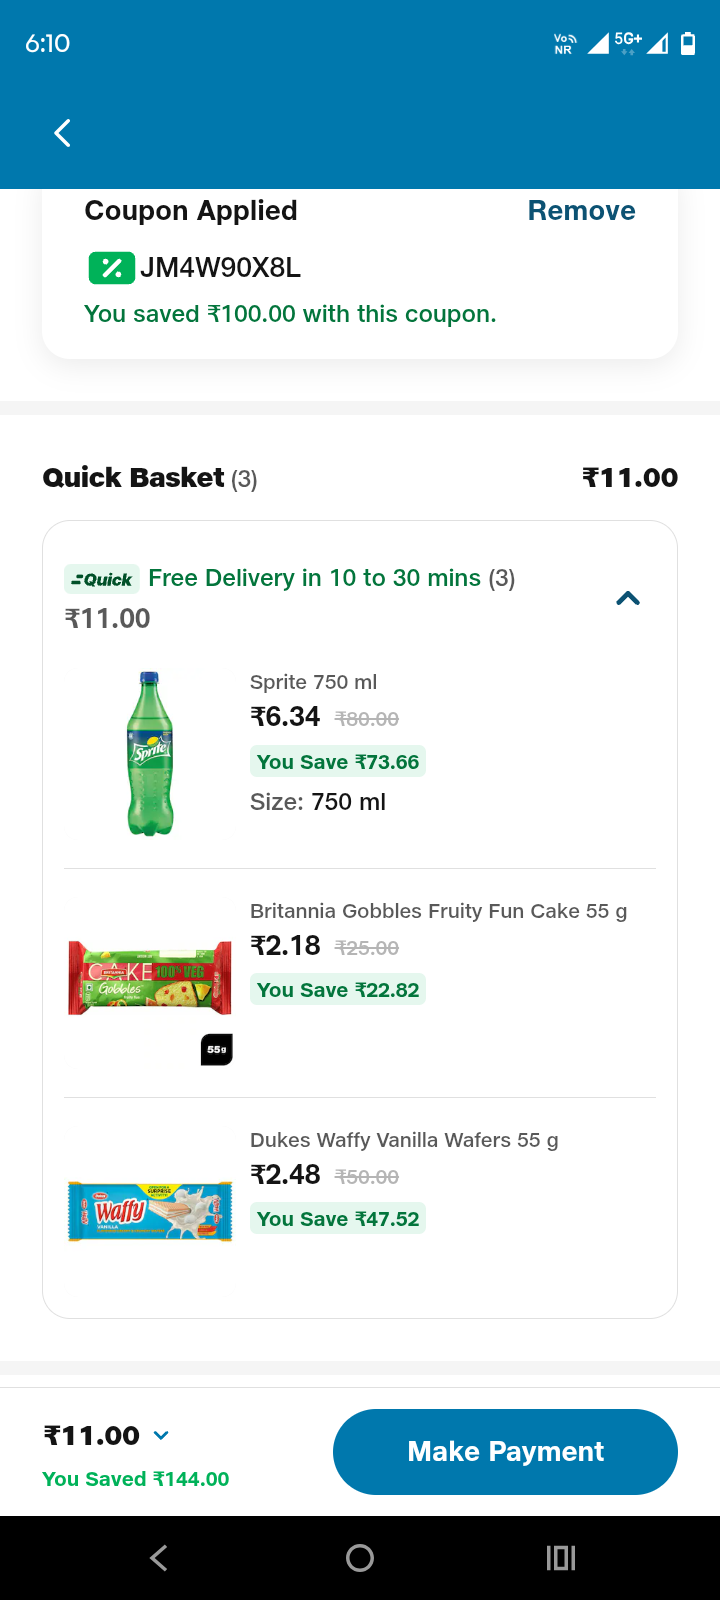Tap the back arrow in header
This screenshot has width=720, height=1600.
click(62, 133)
